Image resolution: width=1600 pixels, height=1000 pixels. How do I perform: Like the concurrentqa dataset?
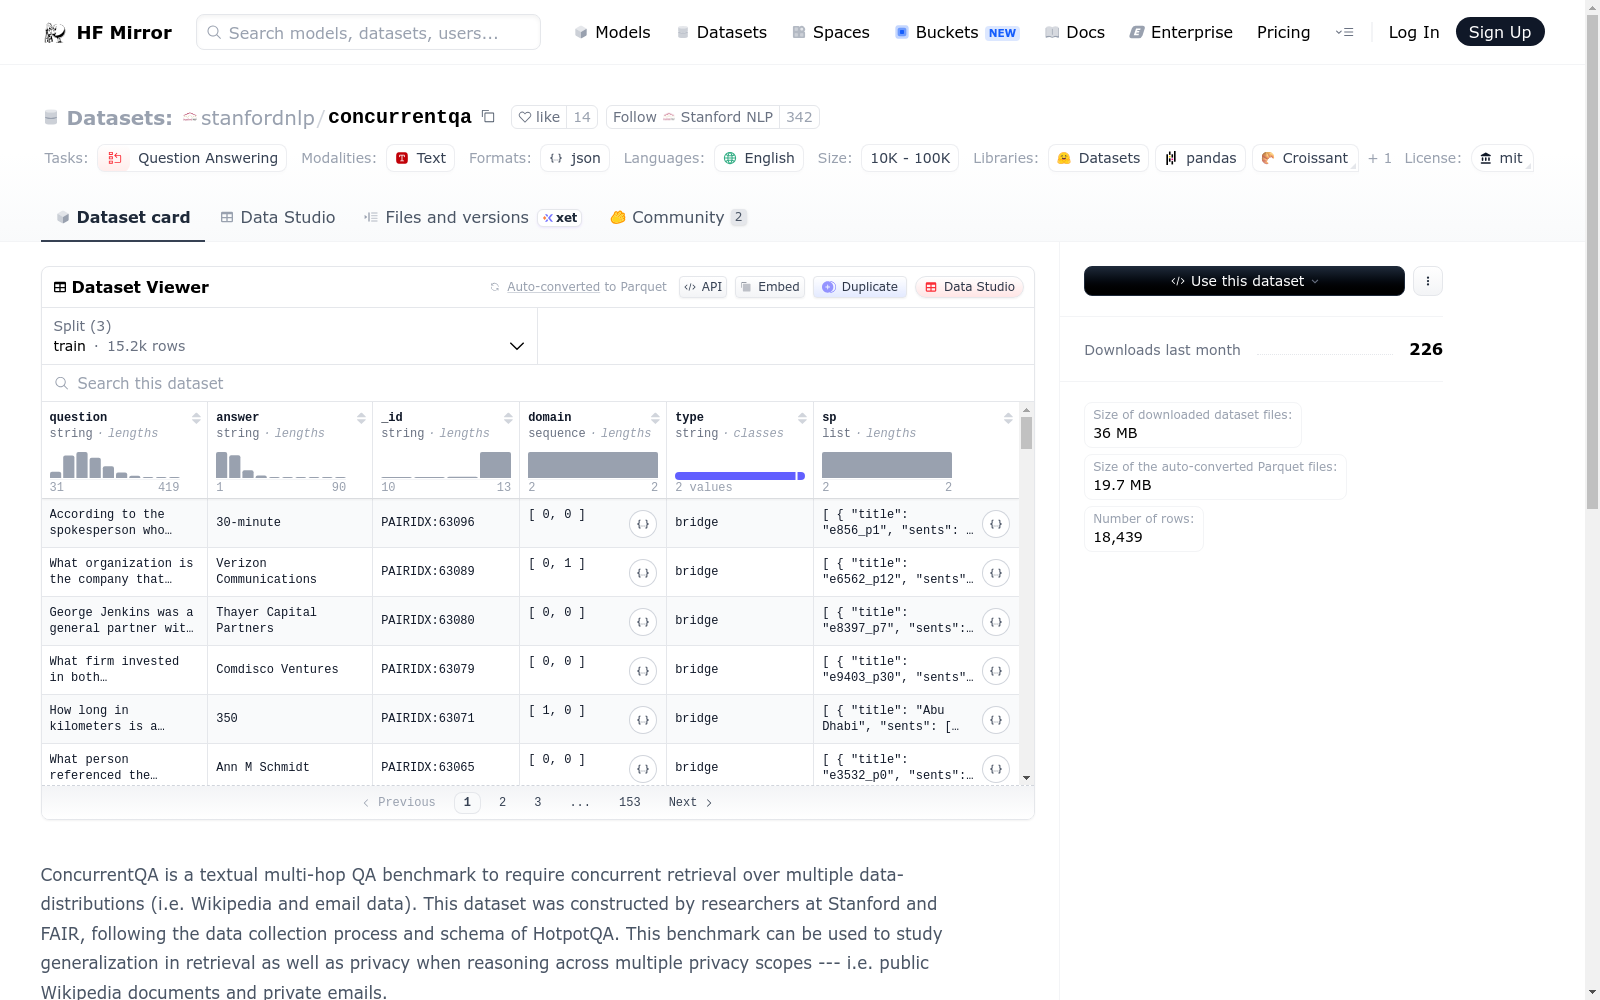point(539,117)
